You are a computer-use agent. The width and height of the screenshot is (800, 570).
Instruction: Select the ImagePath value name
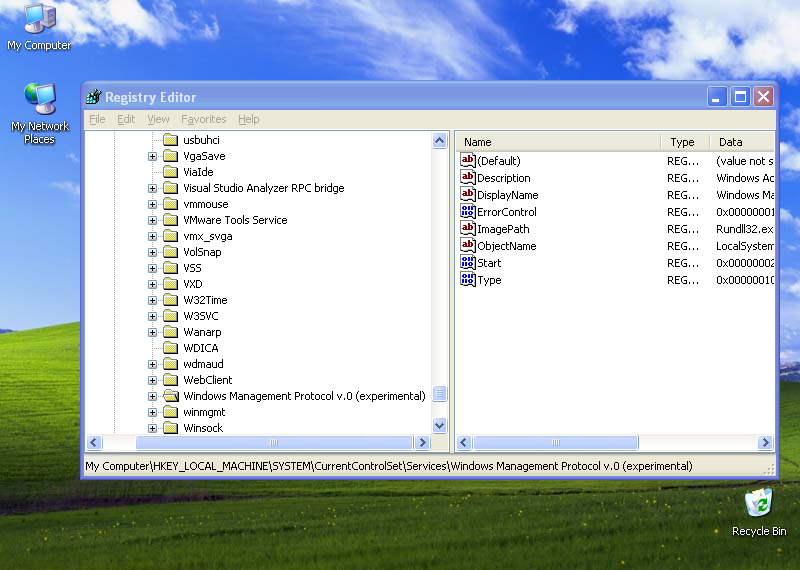pyautogui.click(x=503, y=229)
